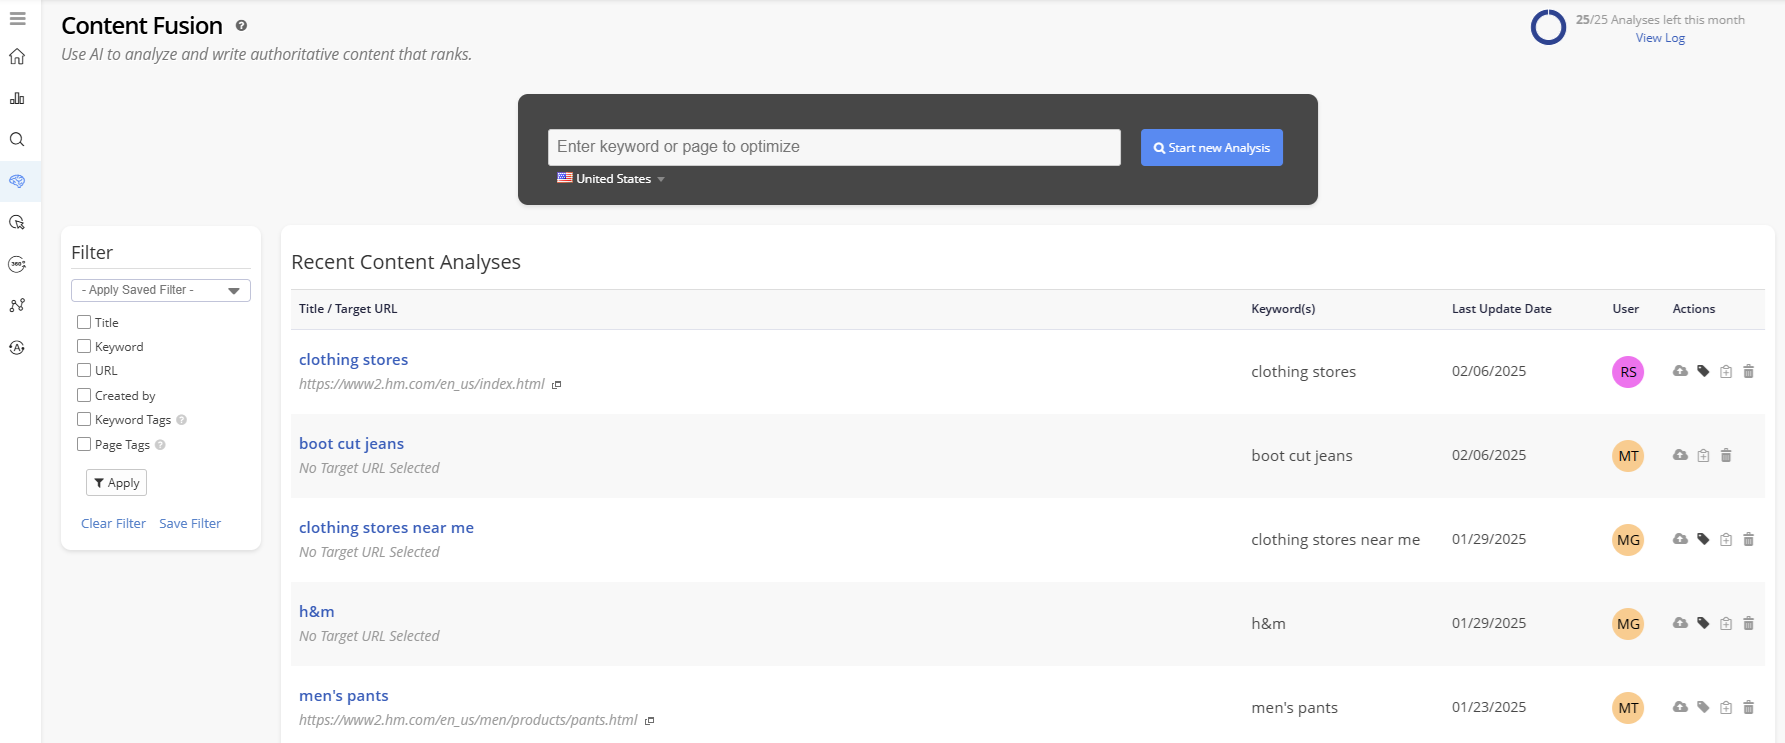Check the Created by filter option

(x=84, y=395)
